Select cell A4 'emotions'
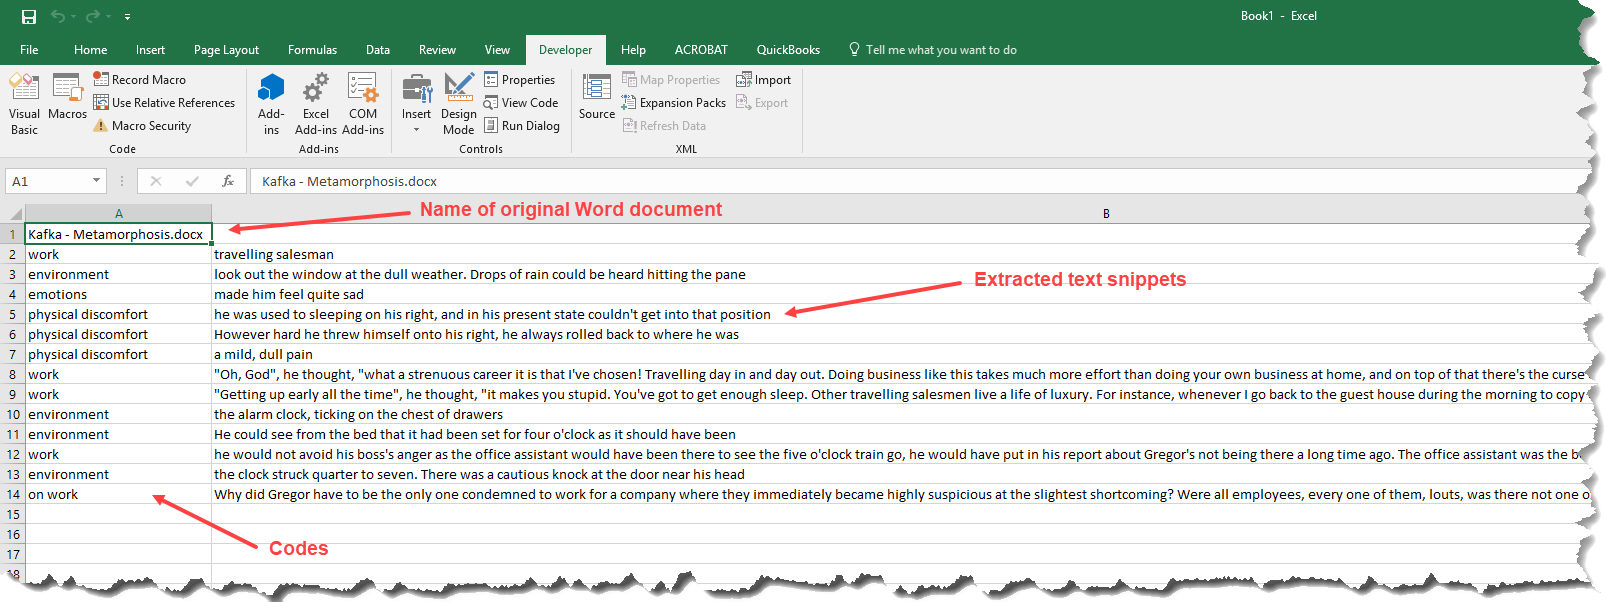This screenshot has width=1606, height=602. (118, 294)
